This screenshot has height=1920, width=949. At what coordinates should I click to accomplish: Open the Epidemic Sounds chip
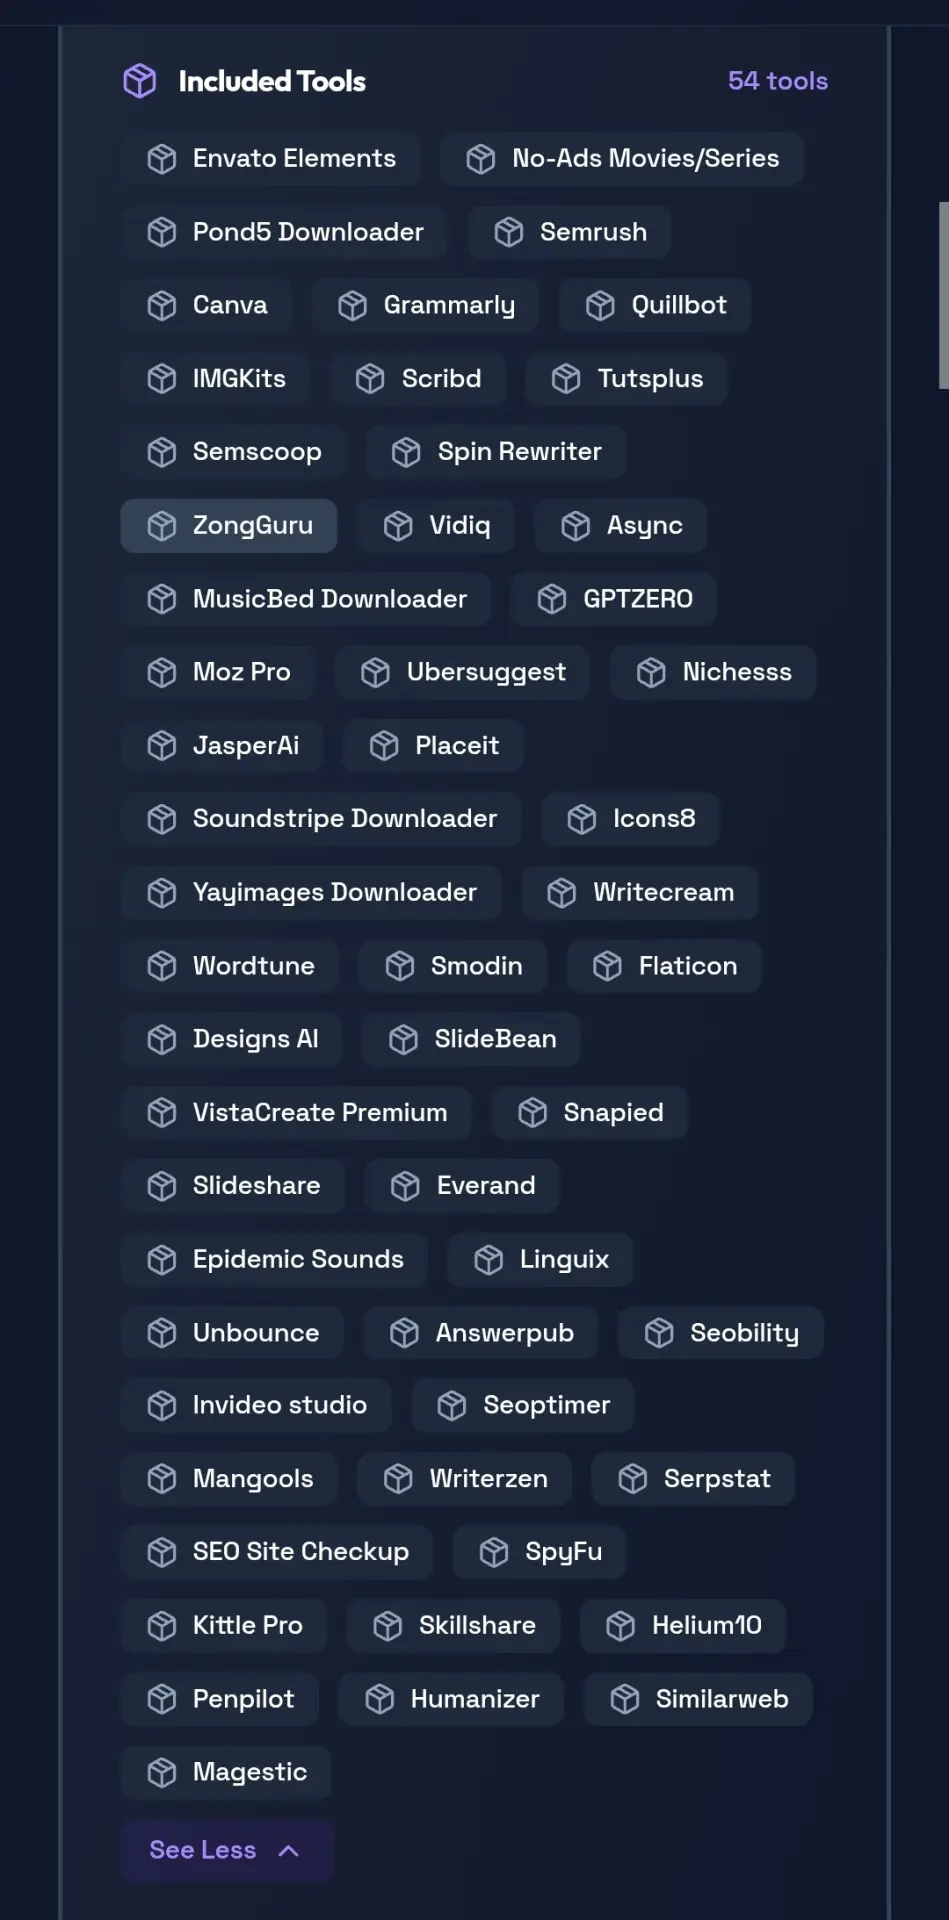(x=274, y=1260)
